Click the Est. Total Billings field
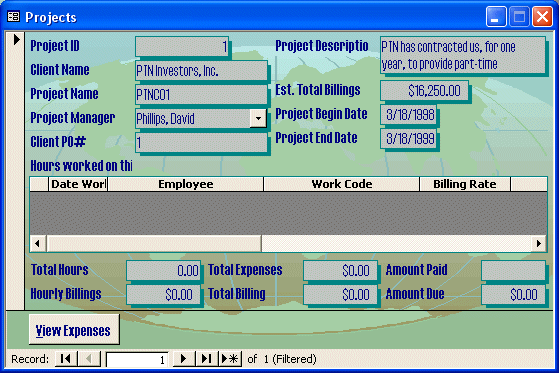This screenshot has height=373, width=559. (x=424, y=91)
